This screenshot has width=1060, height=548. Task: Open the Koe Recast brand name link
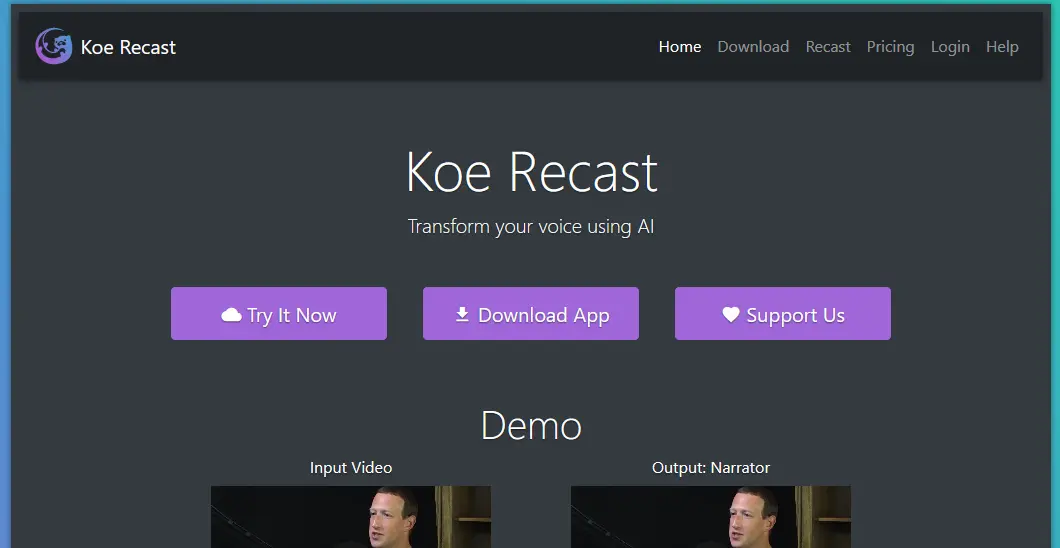(128, 47)
